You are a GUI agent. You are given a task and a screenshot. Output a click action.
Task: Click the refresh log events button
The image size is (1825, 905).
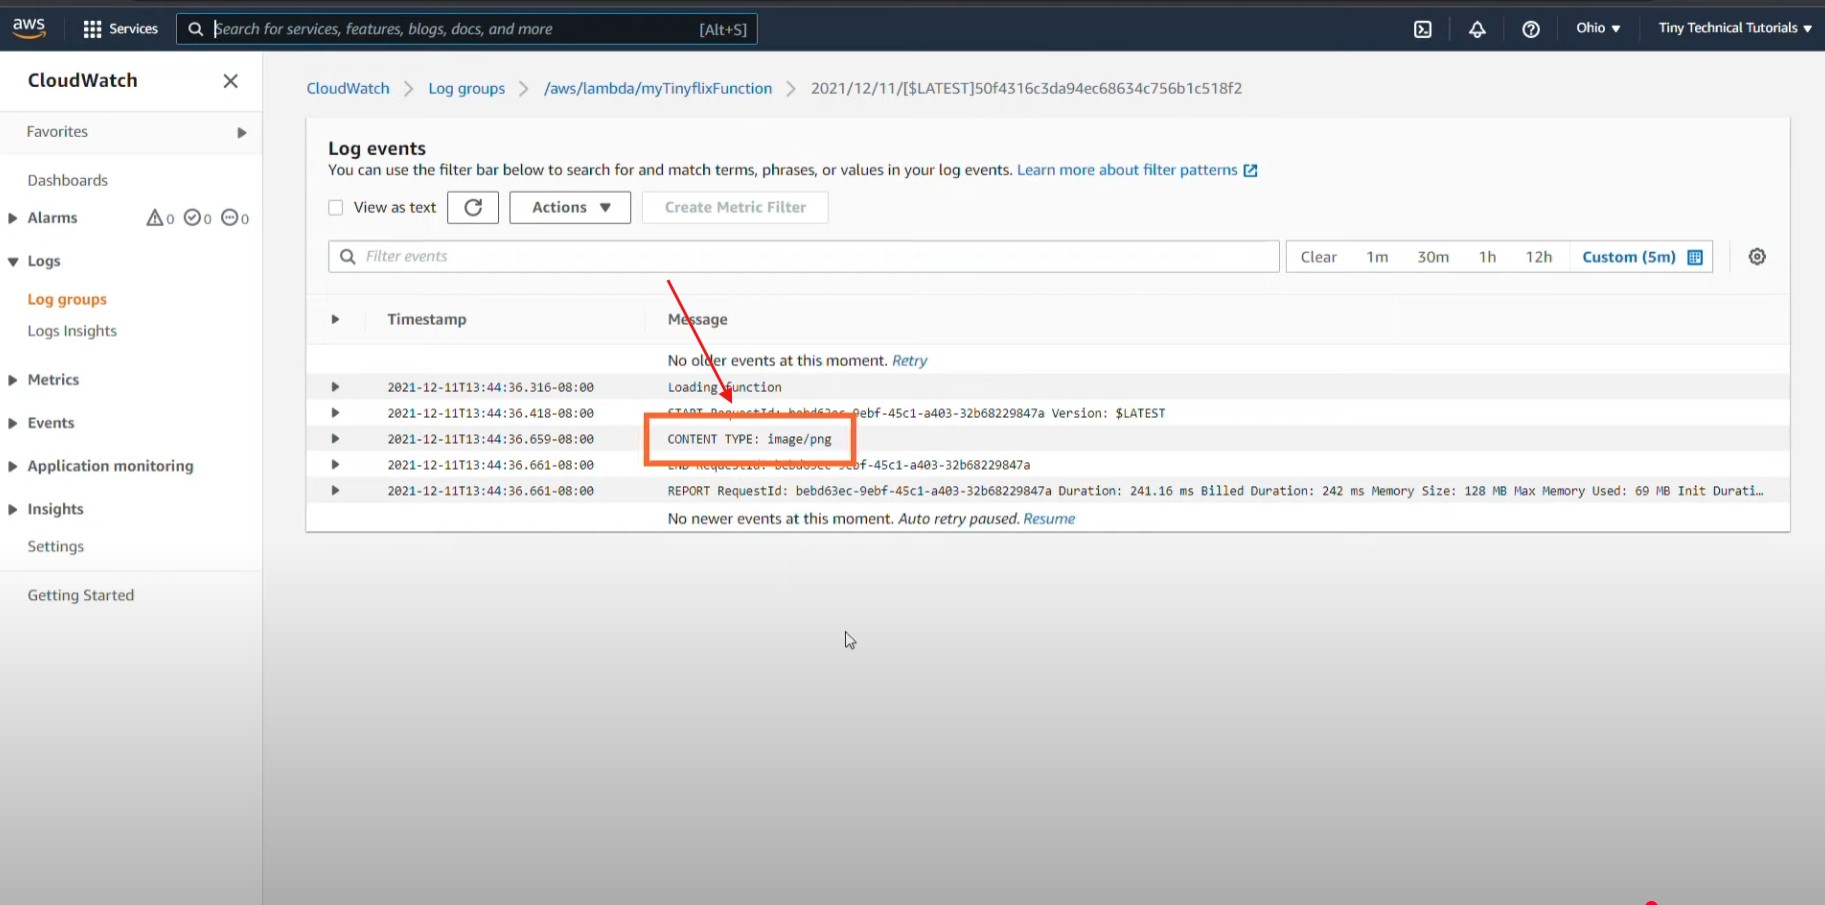(473, 207)
